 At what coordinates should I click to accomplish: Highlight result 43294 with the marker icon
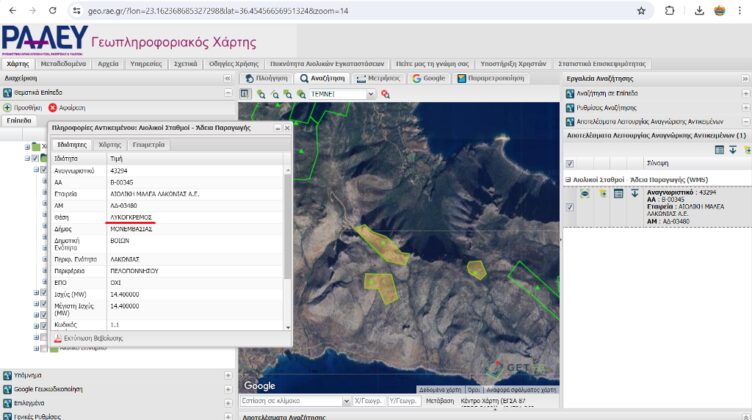[x=602, y=194]
